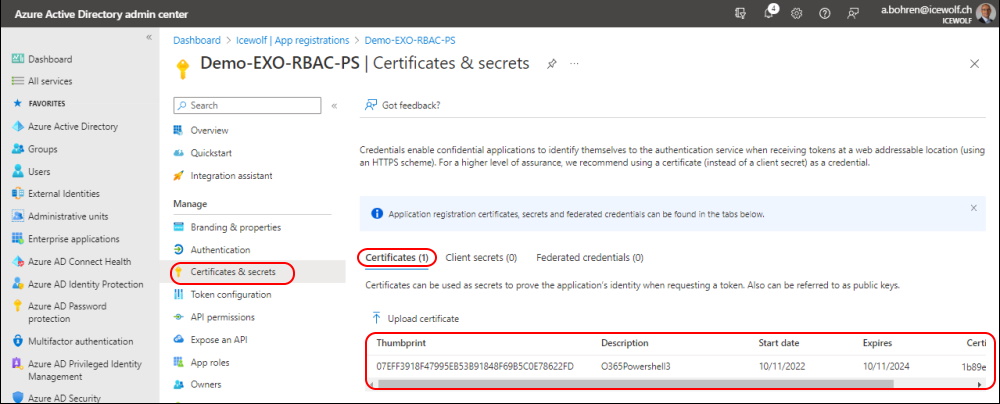Open the portal settings gear icon

pos(796,13)
